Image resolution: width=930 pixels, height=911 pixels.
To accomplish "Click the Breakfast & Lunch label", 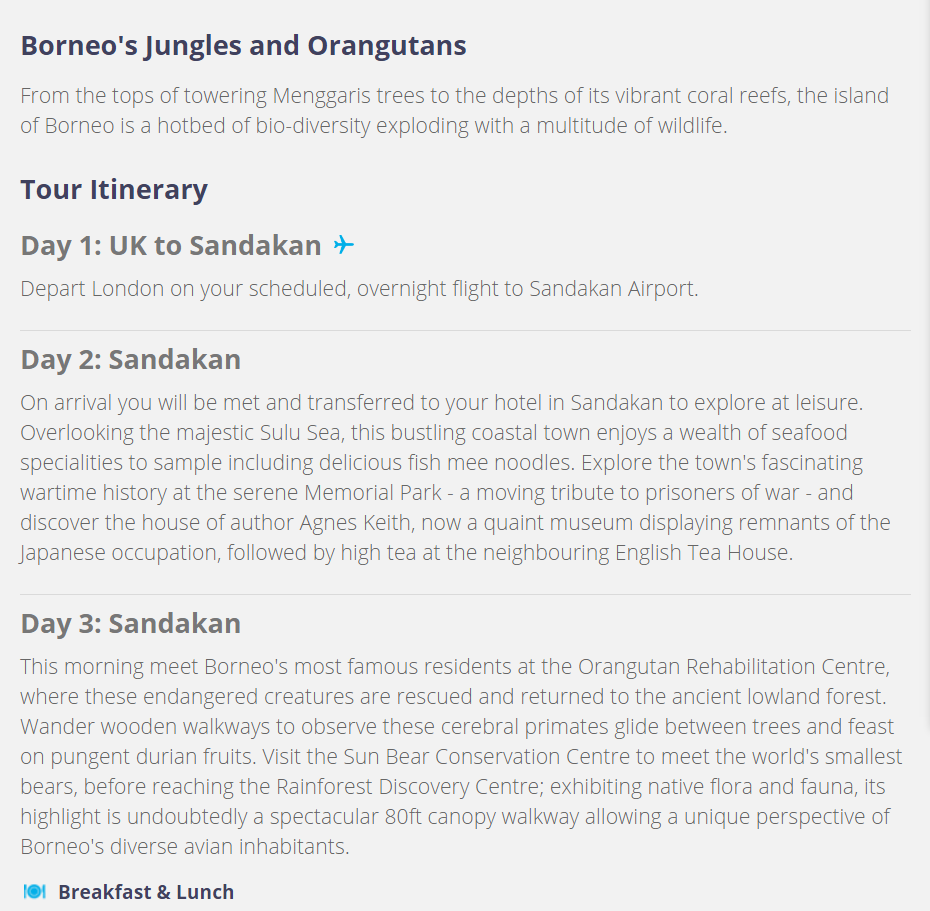I will click(x=146, y=892).
